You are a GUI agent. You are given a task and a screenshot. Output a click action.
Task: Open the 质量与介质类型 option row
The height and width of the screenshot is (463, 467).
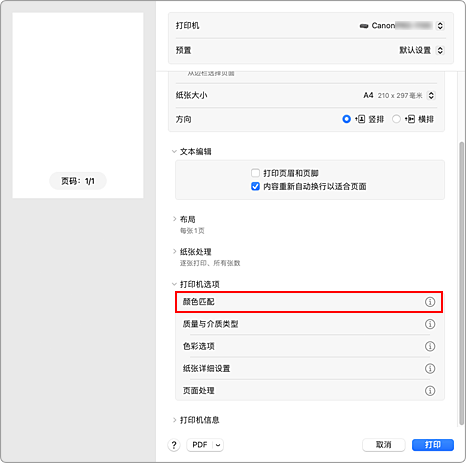309,324
